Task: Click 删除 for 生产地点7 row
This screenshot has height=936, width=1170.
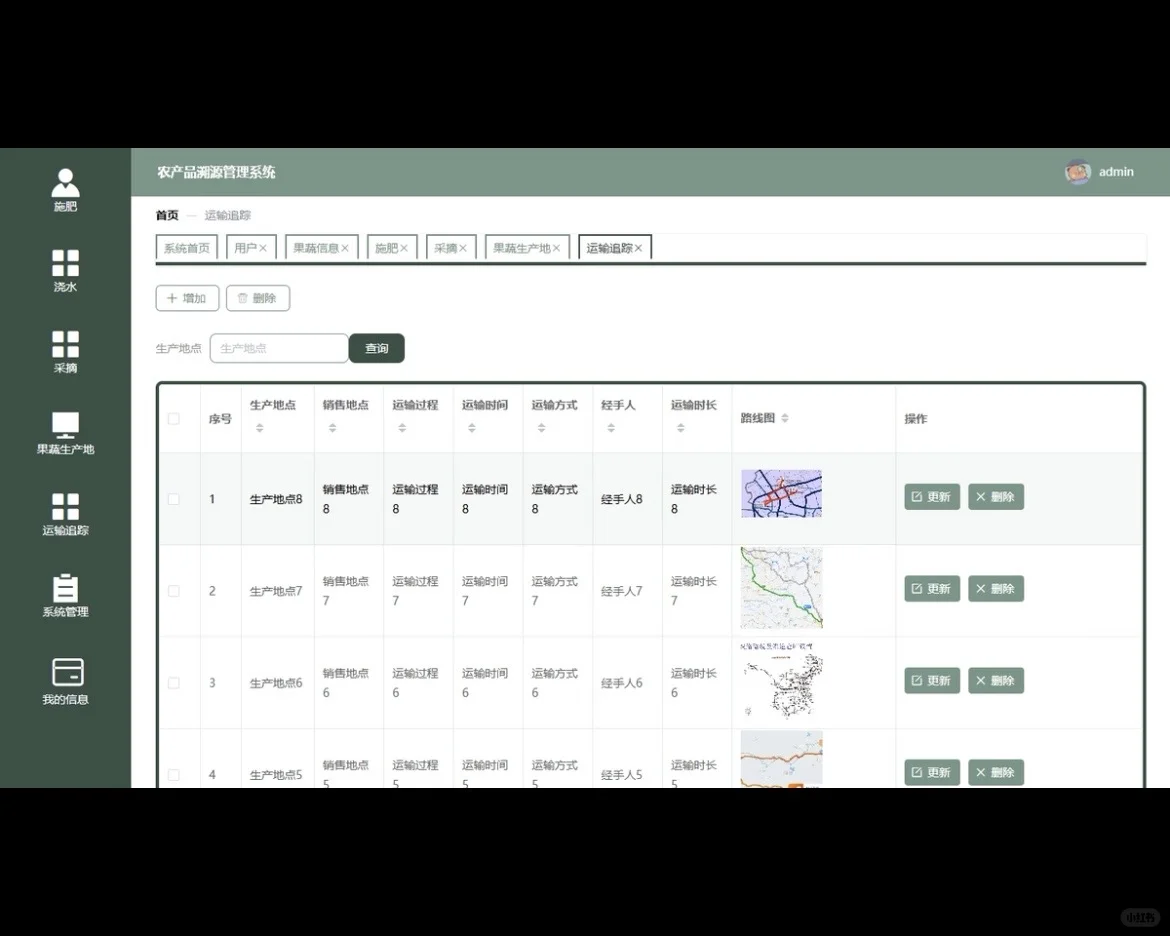Action: coord(995,588)
